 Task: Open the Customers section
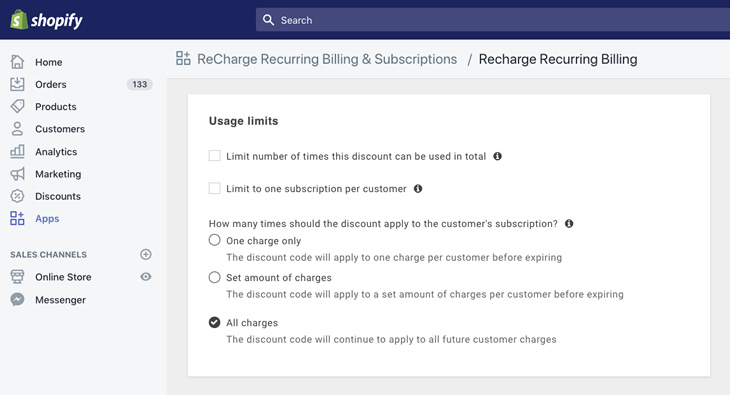[60, 129]
